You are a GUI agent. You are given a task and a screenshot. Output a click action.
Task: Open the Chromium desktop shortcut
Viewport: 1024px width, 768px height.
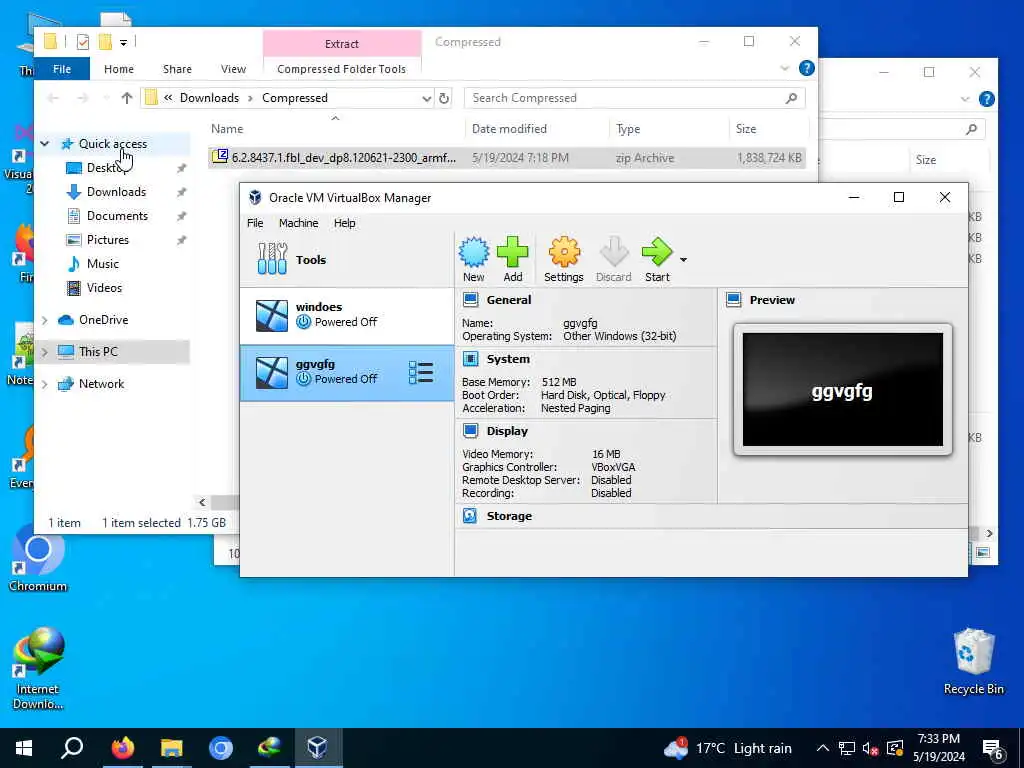coord(38,560)
